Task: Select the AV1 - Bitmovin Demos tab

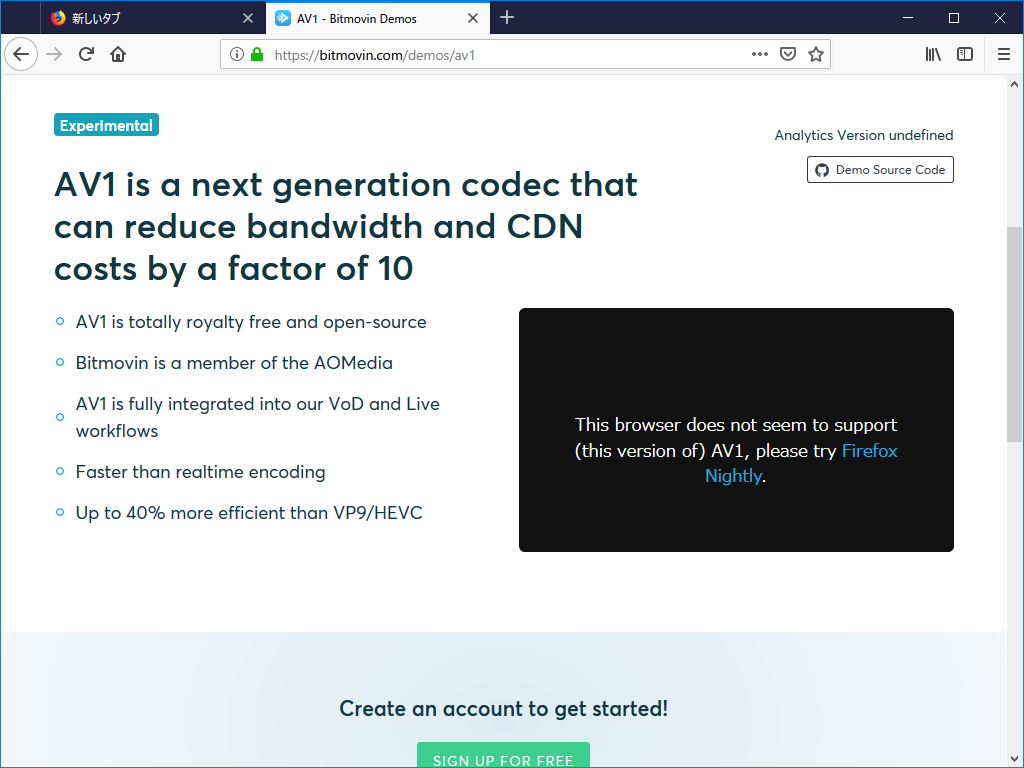Action: (x=360, y=17)
